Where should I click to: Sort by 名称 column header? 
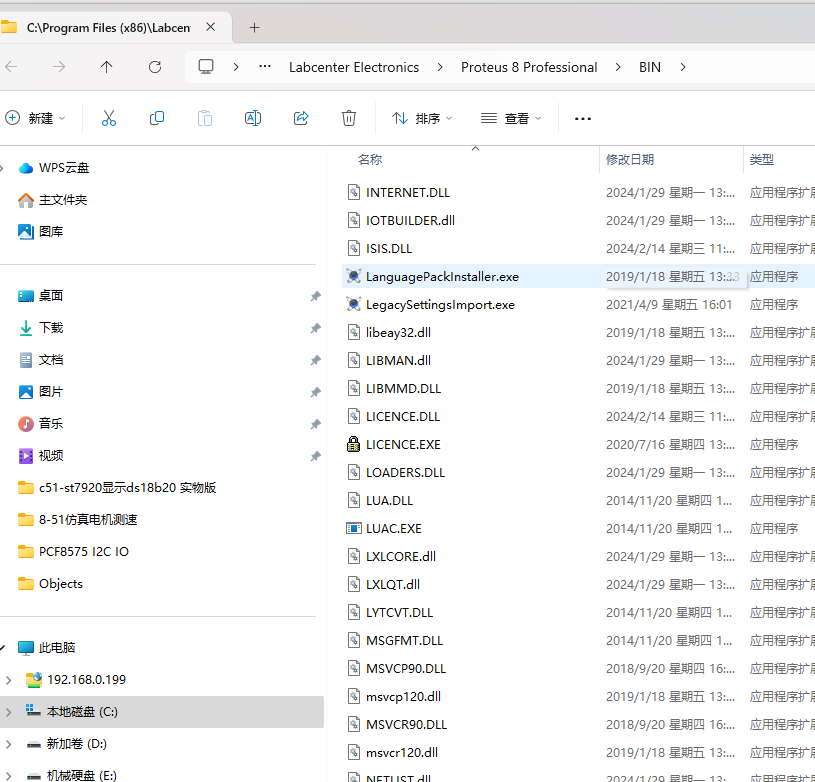click(370, 160)
